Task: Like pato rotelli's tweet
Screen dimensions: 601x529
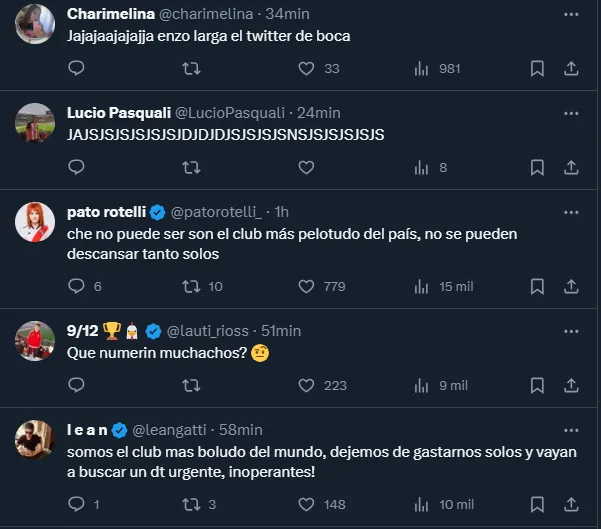Action: click(x=308, y=286)
